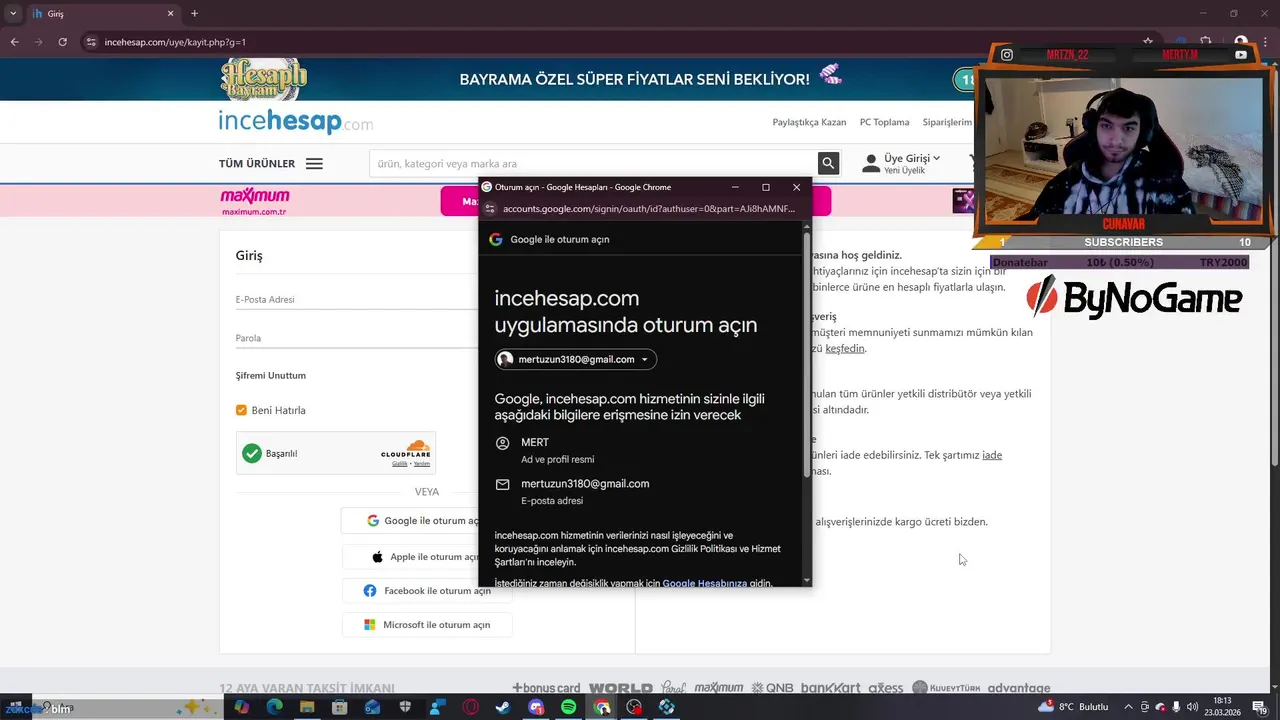Click the main browser address bar
The height and width of the screenshot is (720, 1280).
(x=600, y=42)
